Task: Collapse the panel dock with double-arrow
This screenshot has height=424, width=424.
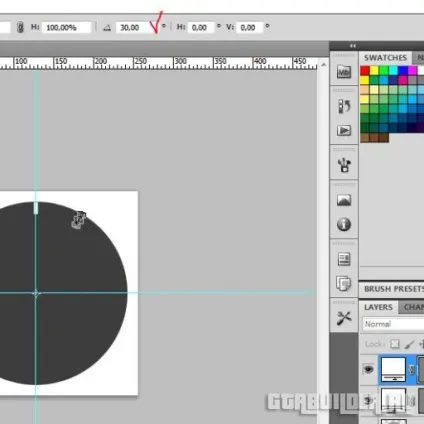Action: [353, 46]
